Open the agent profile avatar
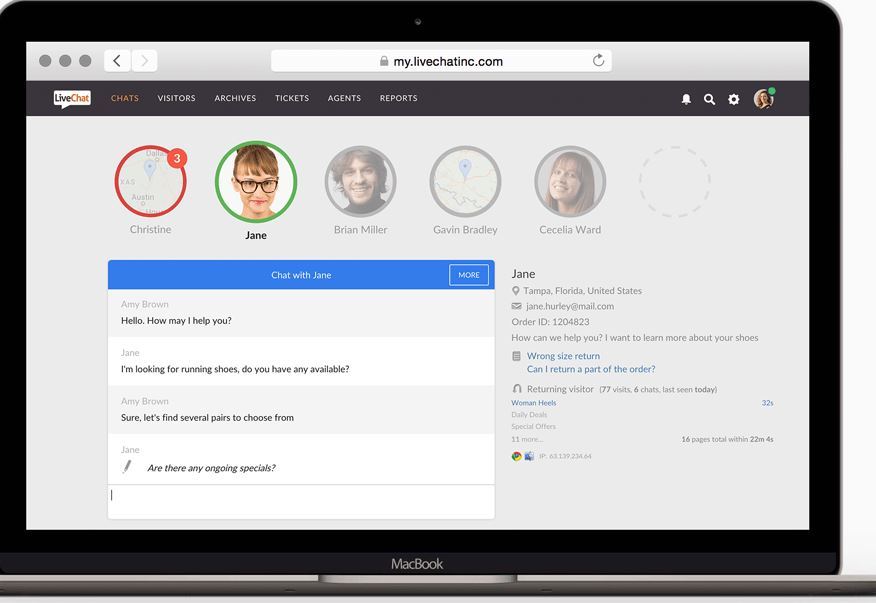The height and width of the screenshot is (603, 876). pyautogui.click(x=763, y=98)
